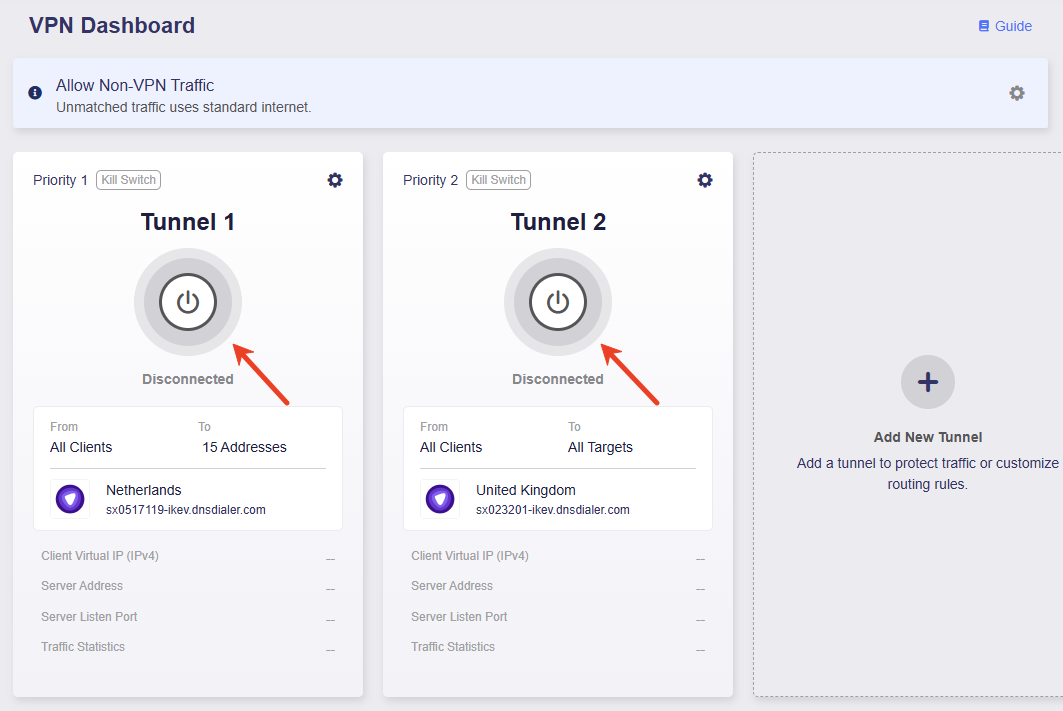Click the Tunnel 1 title
This screenshot has width=1063, height=711.
pyautogui.click(x=188, y=222)
